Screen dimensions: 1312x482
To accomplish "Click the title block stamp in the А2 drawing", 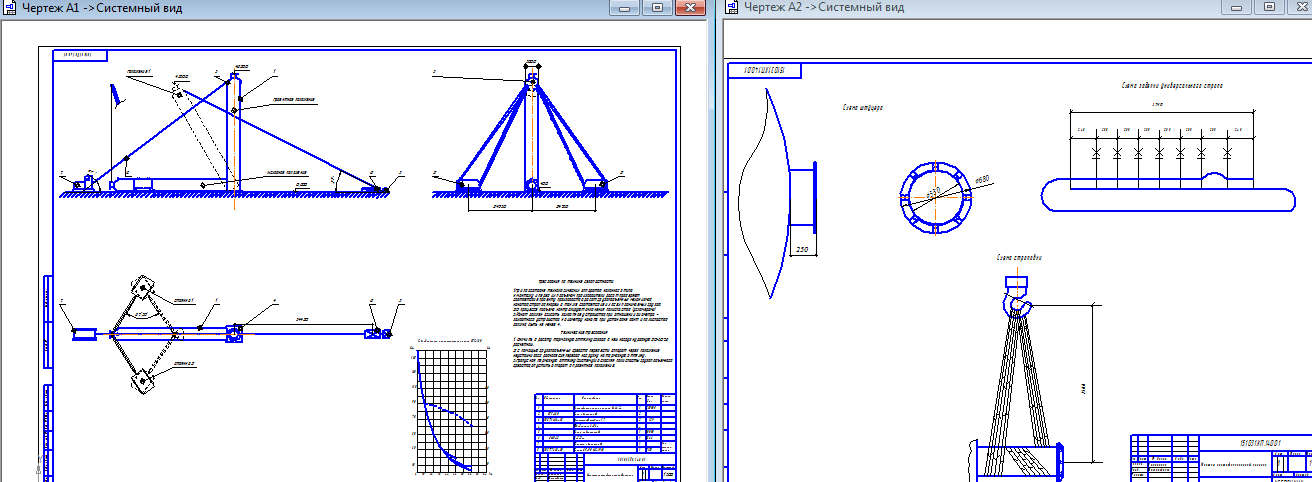I will 1220,458.
